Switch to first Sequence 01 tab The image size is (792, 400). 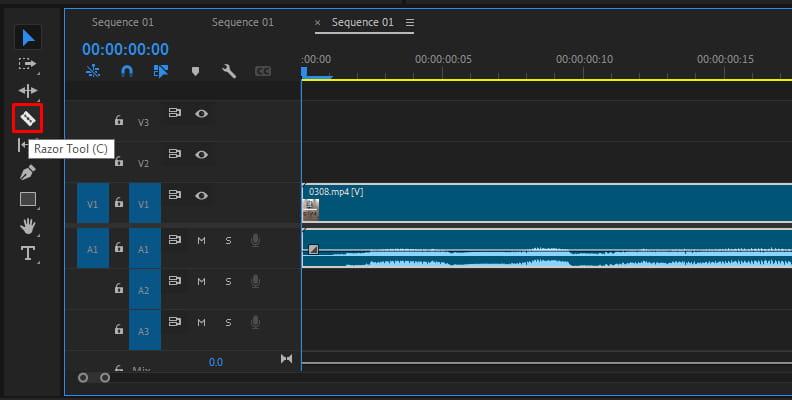123,22
